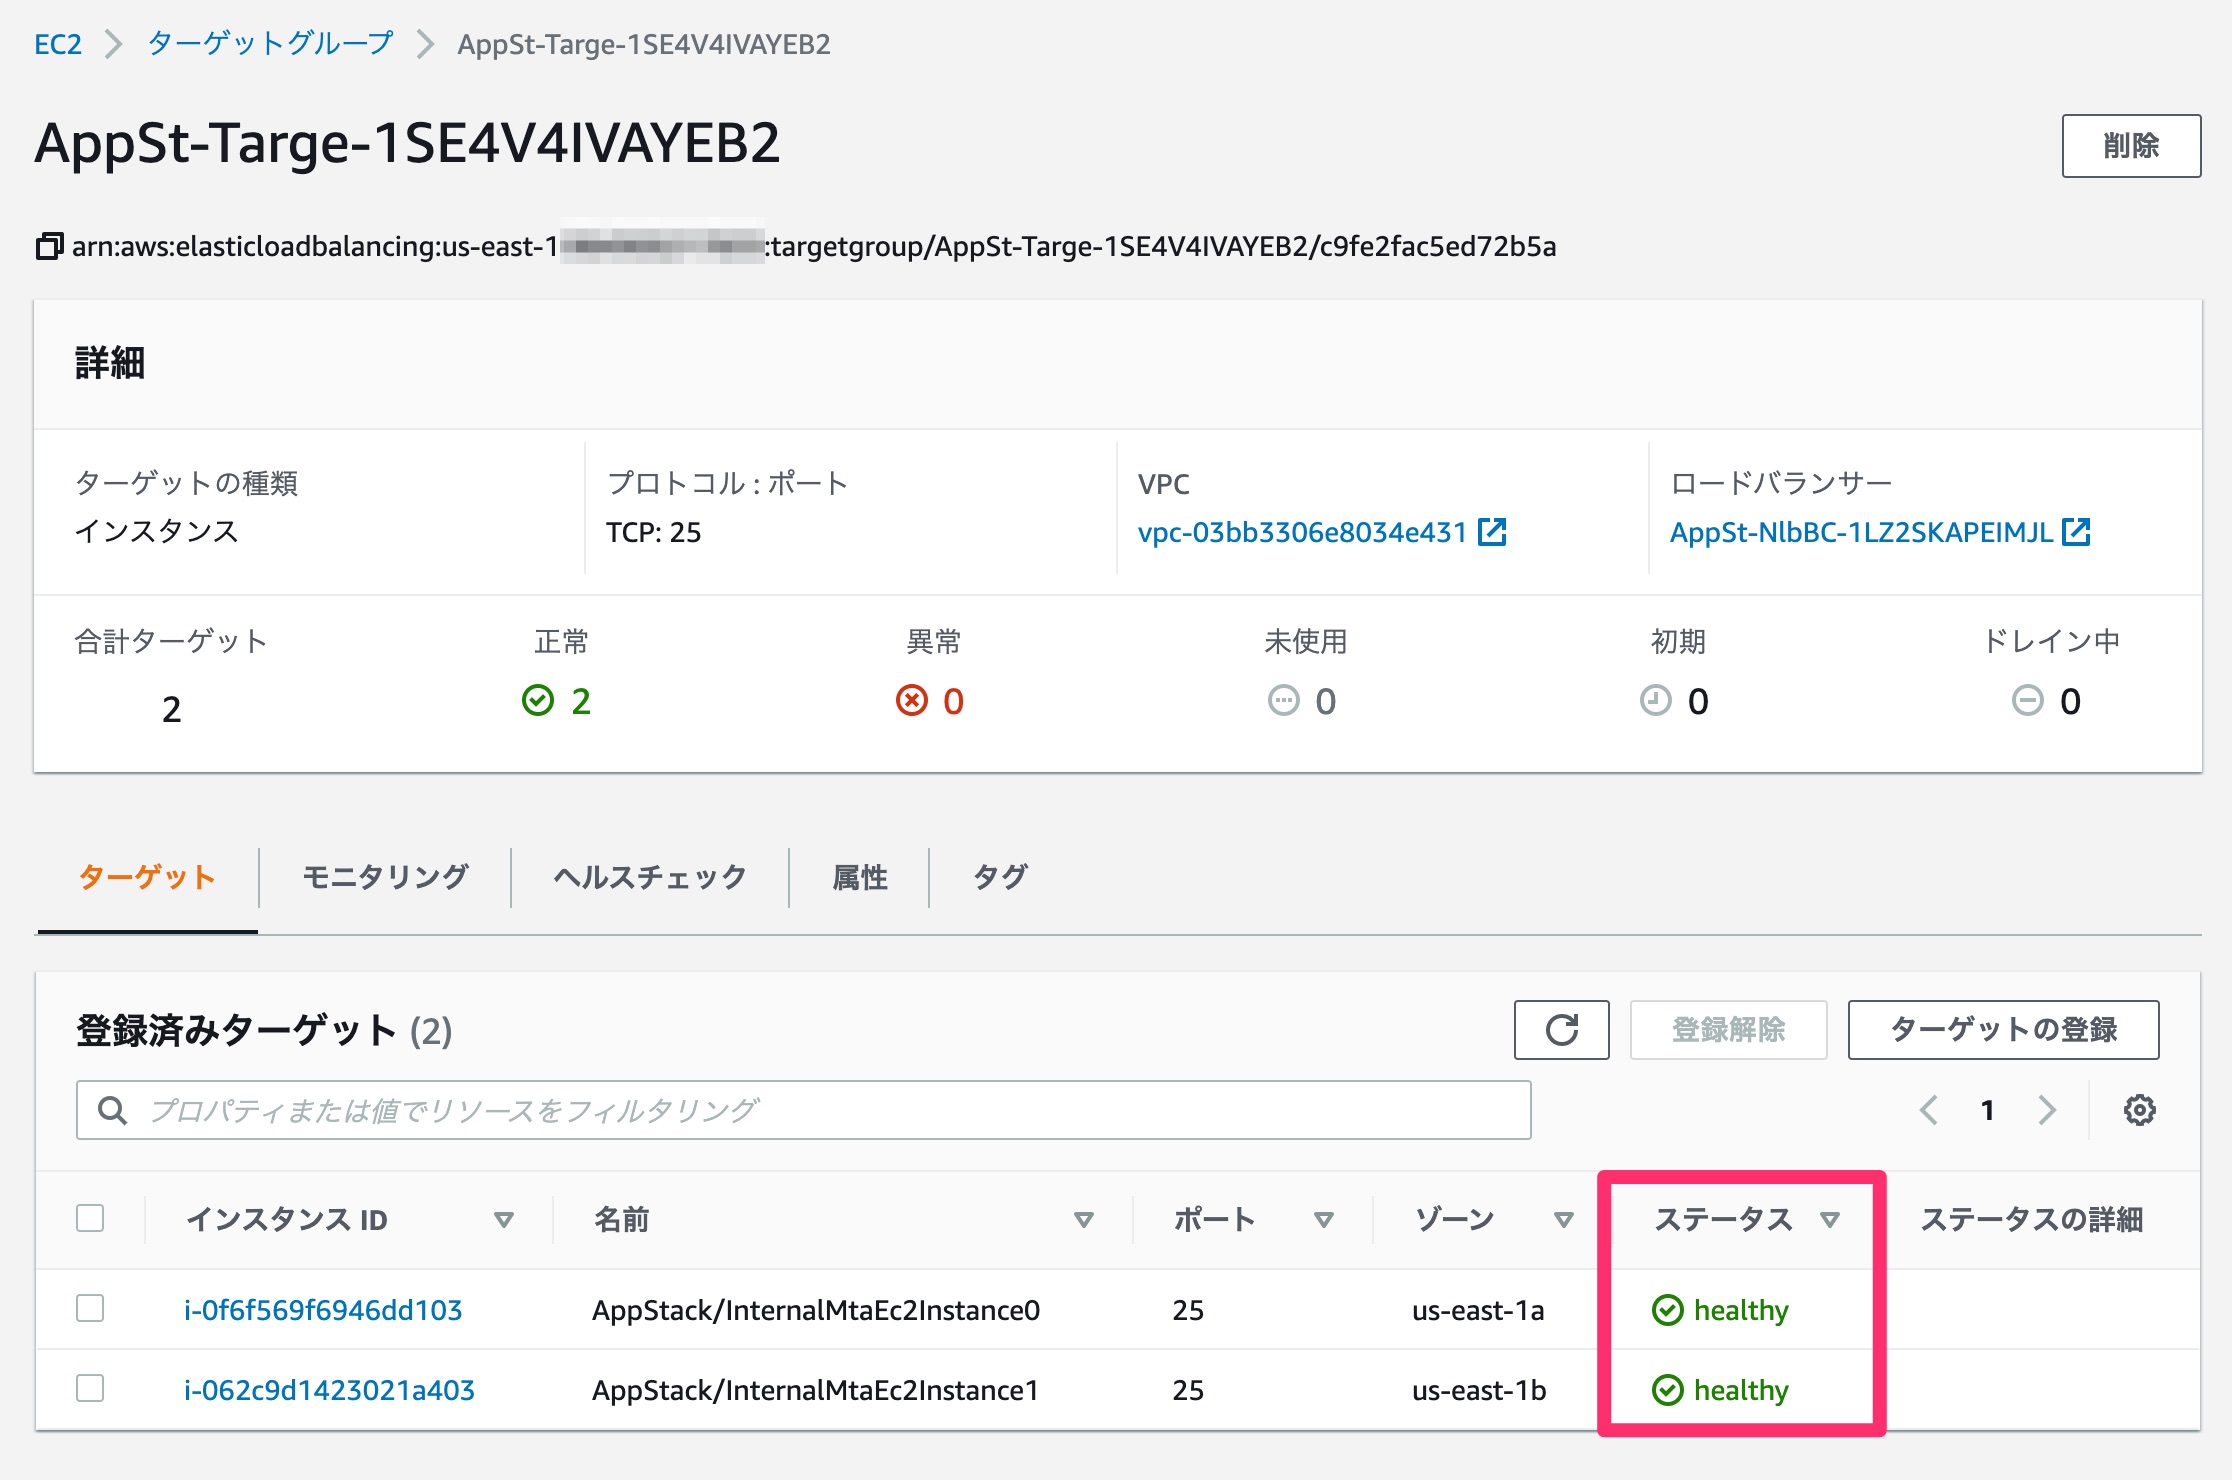The width and height of the screenshot is (2232, 1480).
Task: Click inside the target filter input field
Action: coord(700,1108)
